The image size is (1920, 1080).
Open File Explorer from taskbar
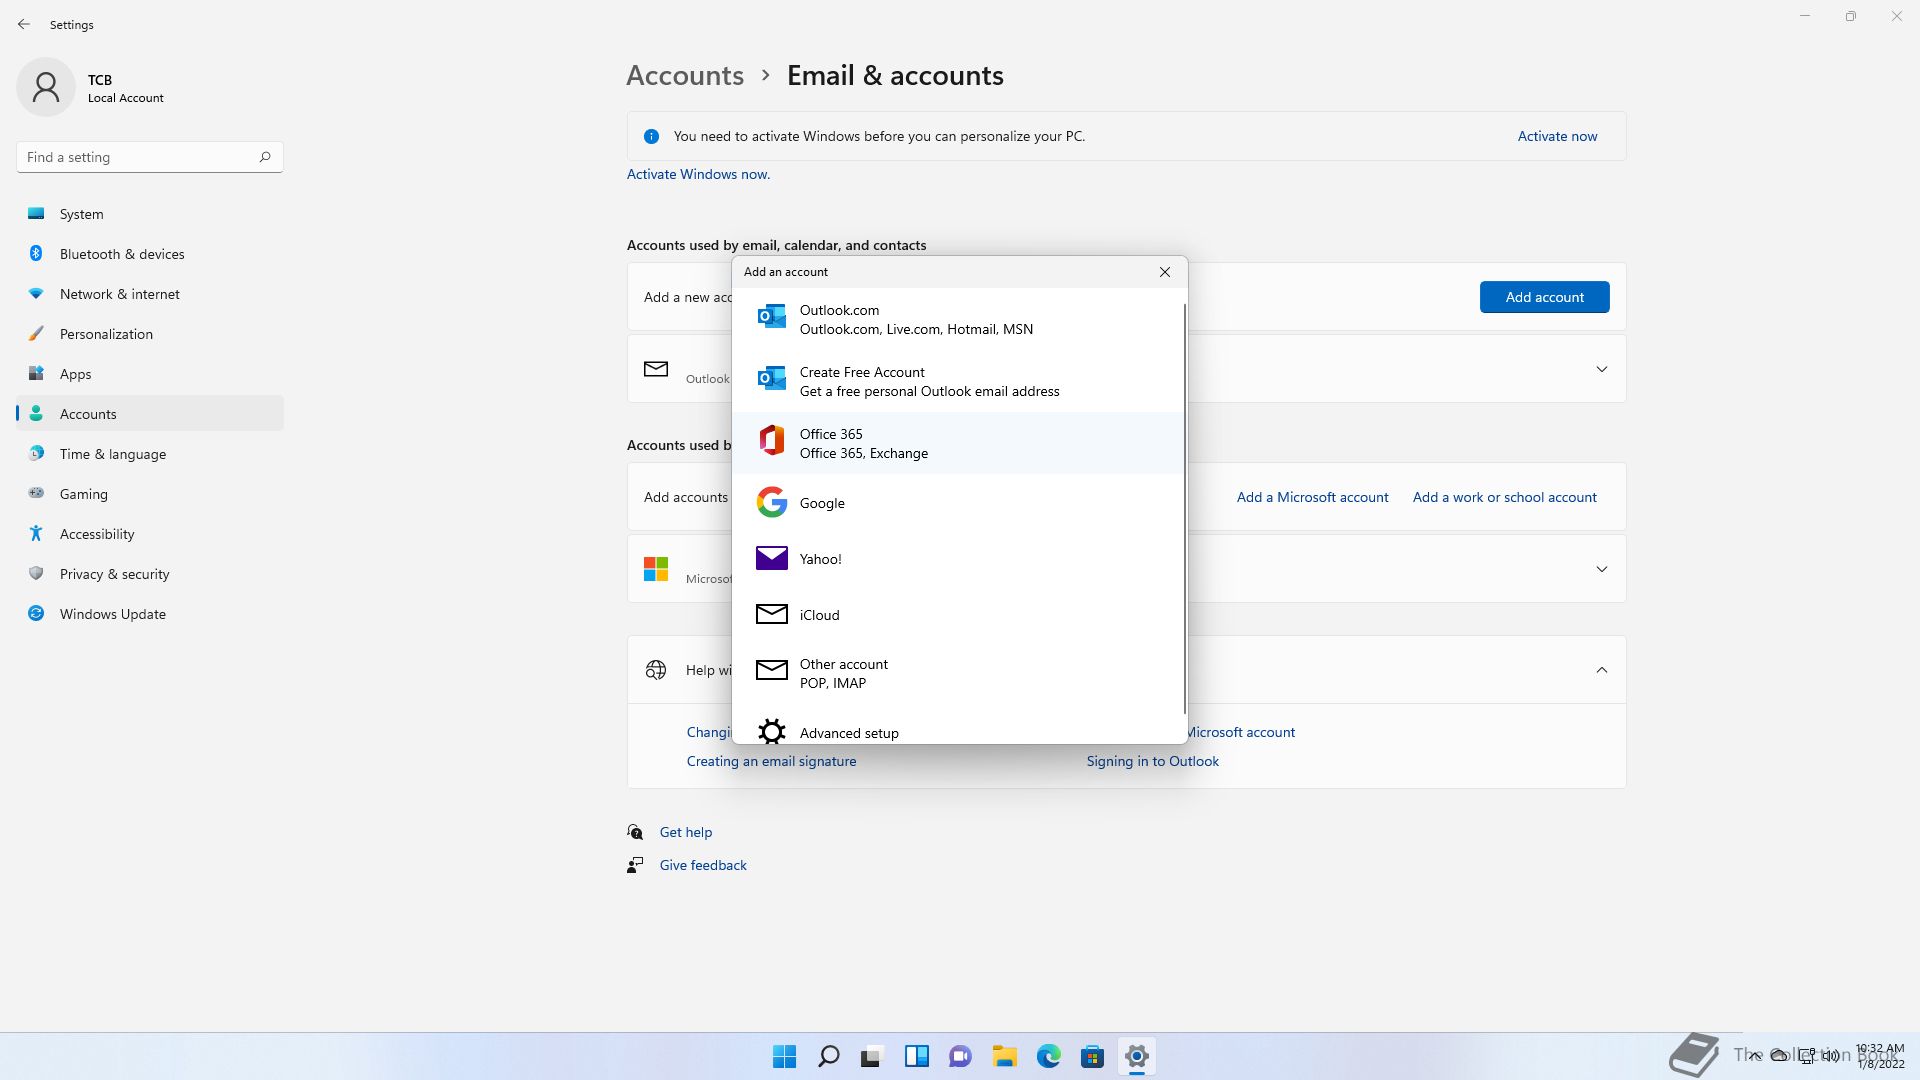1005,1056
